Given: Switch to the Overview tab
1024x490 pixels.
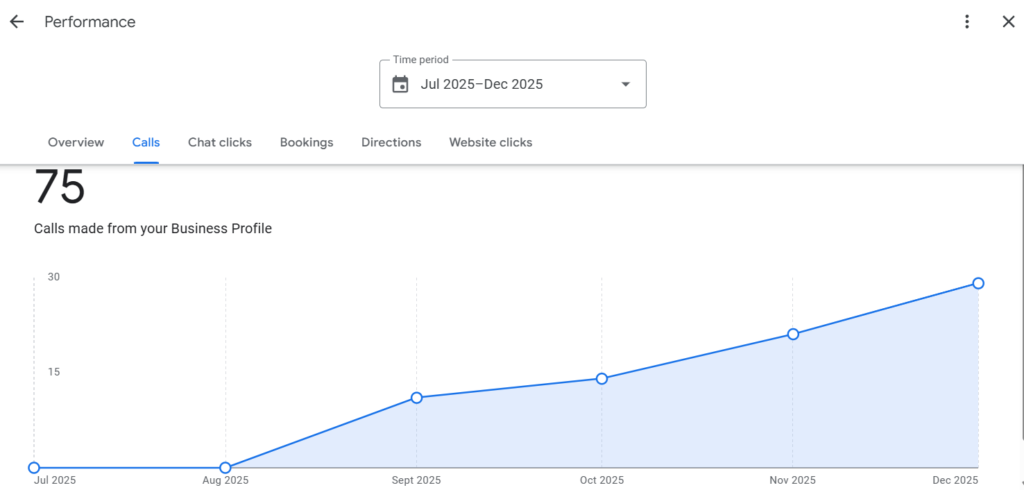Looking at the screenshot, I should pyautogui.click(x=76, y=142).
